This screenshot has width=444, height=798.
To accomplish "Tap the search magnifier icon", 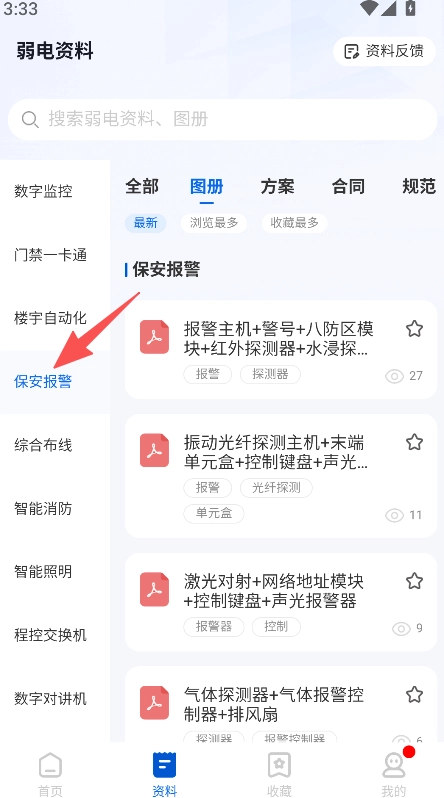I will 30,120.
